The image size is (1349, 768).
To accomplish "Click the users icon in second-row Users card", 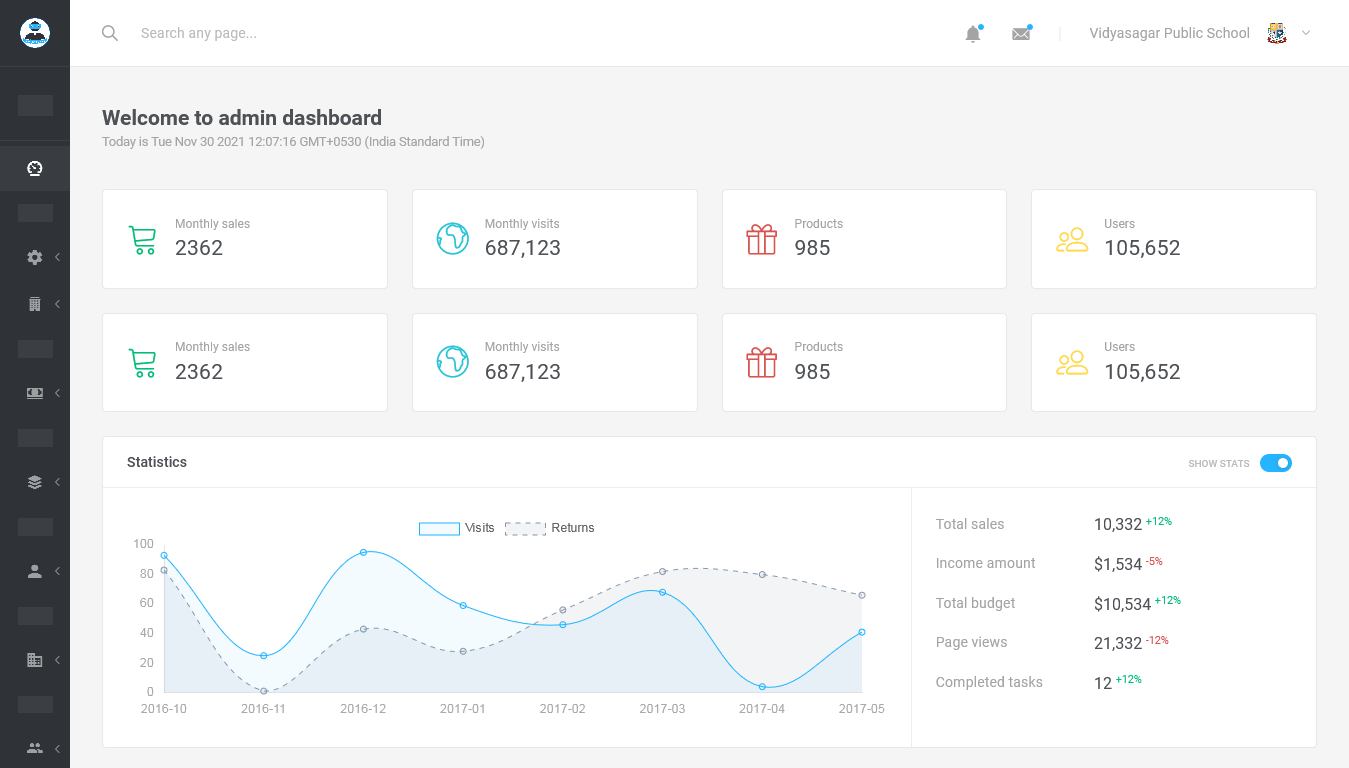I will pyautogui.click(x=1072, y=363).
